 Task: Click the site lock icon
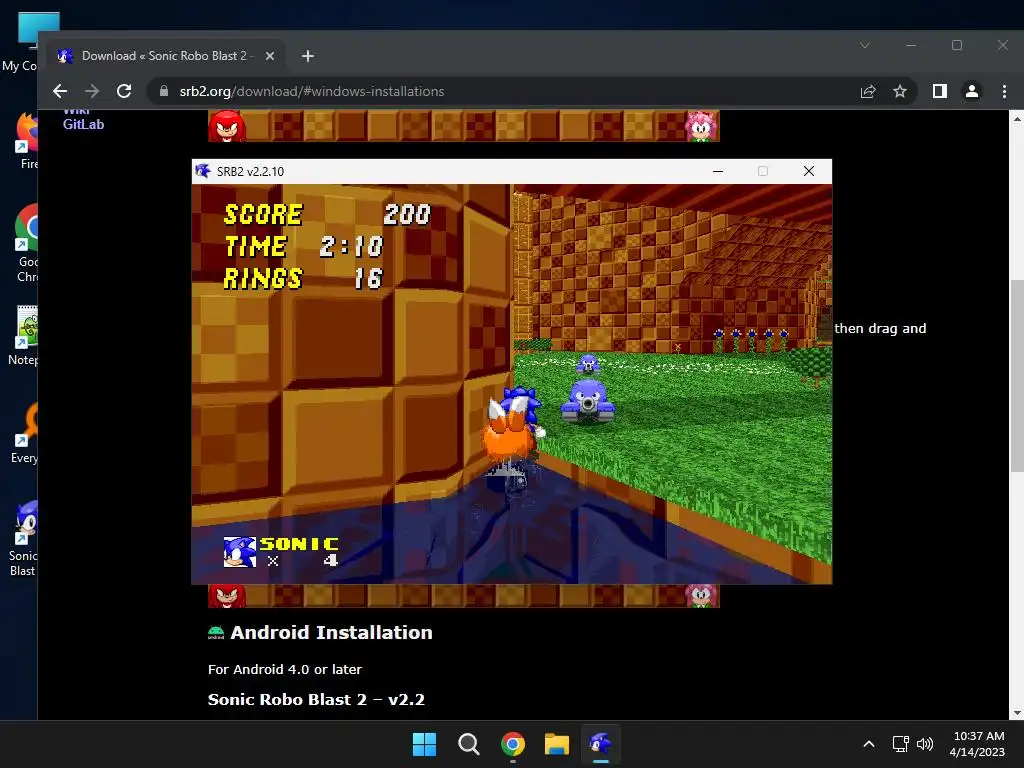(164, 91)
